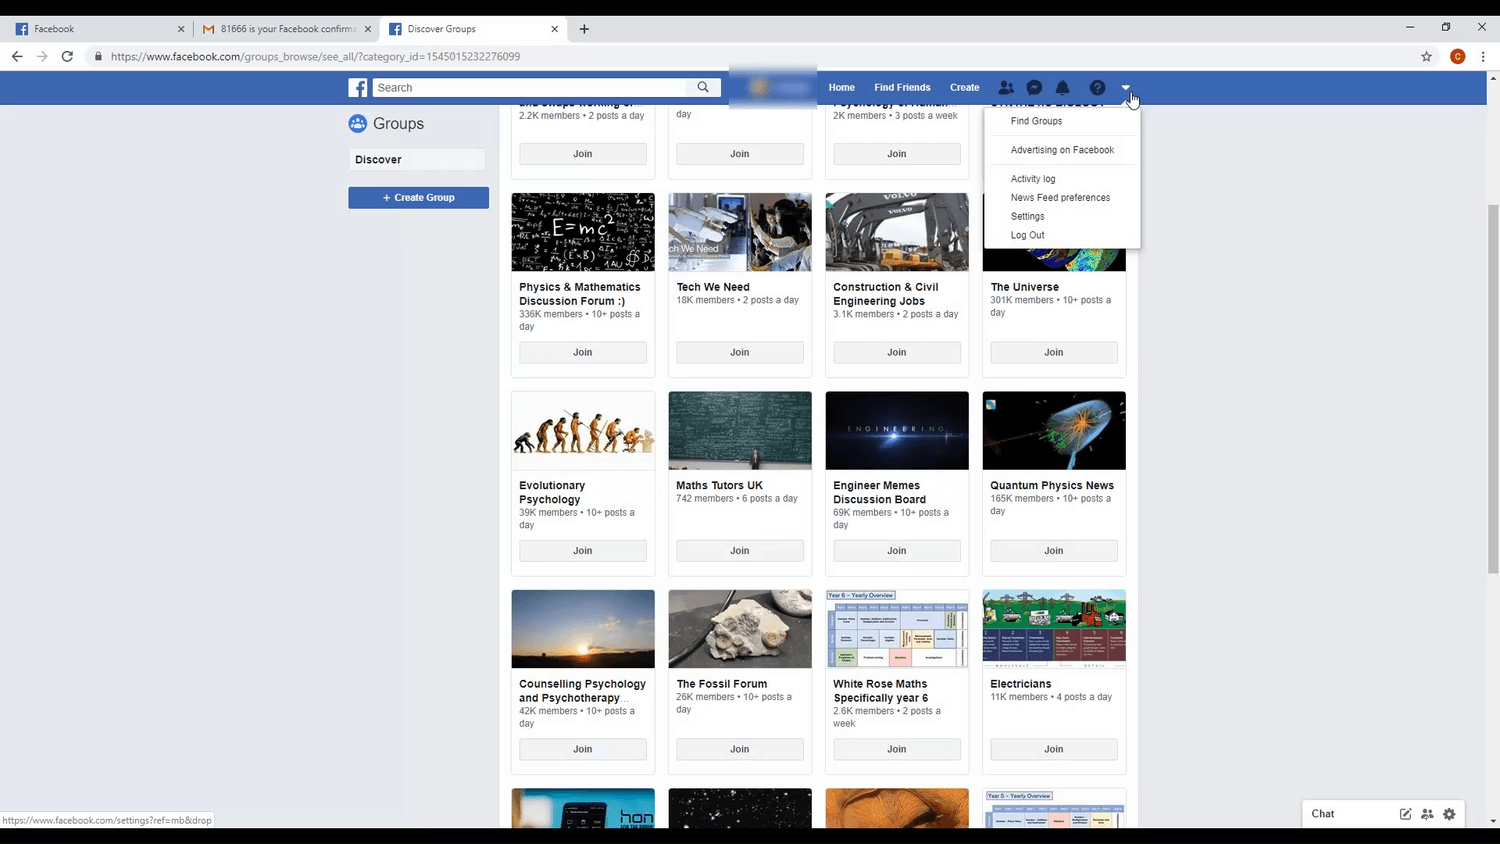Click the browser Back arrow

coord(17,57)
